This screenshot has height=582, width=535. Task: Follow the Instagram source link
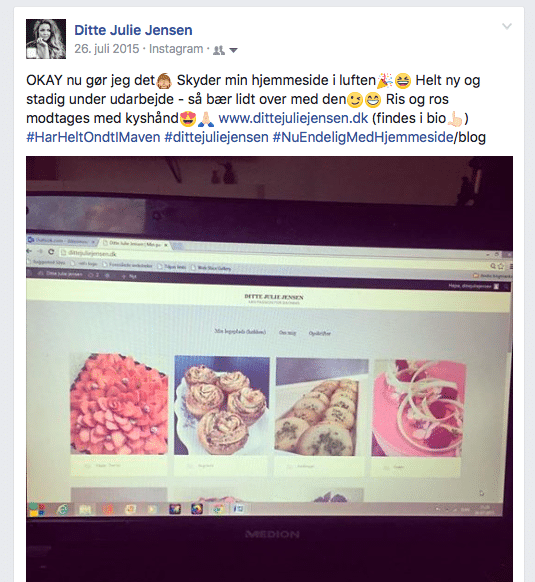tap(176, 49)
